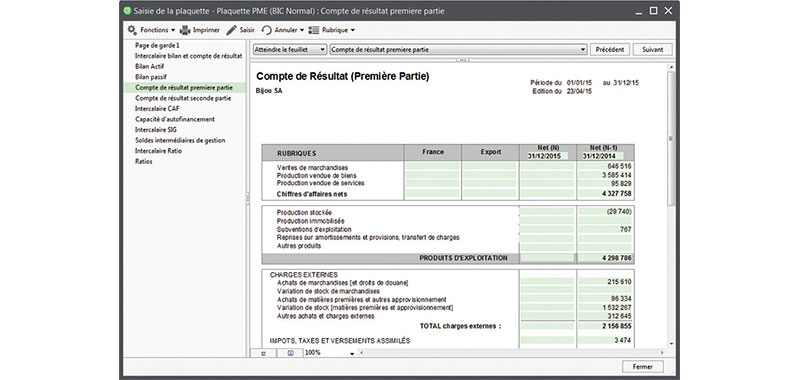This screenshot has width=800, height=380.
Task: Select 'Bilan passif' in the sheet list
Action: (x=151, y=77)
